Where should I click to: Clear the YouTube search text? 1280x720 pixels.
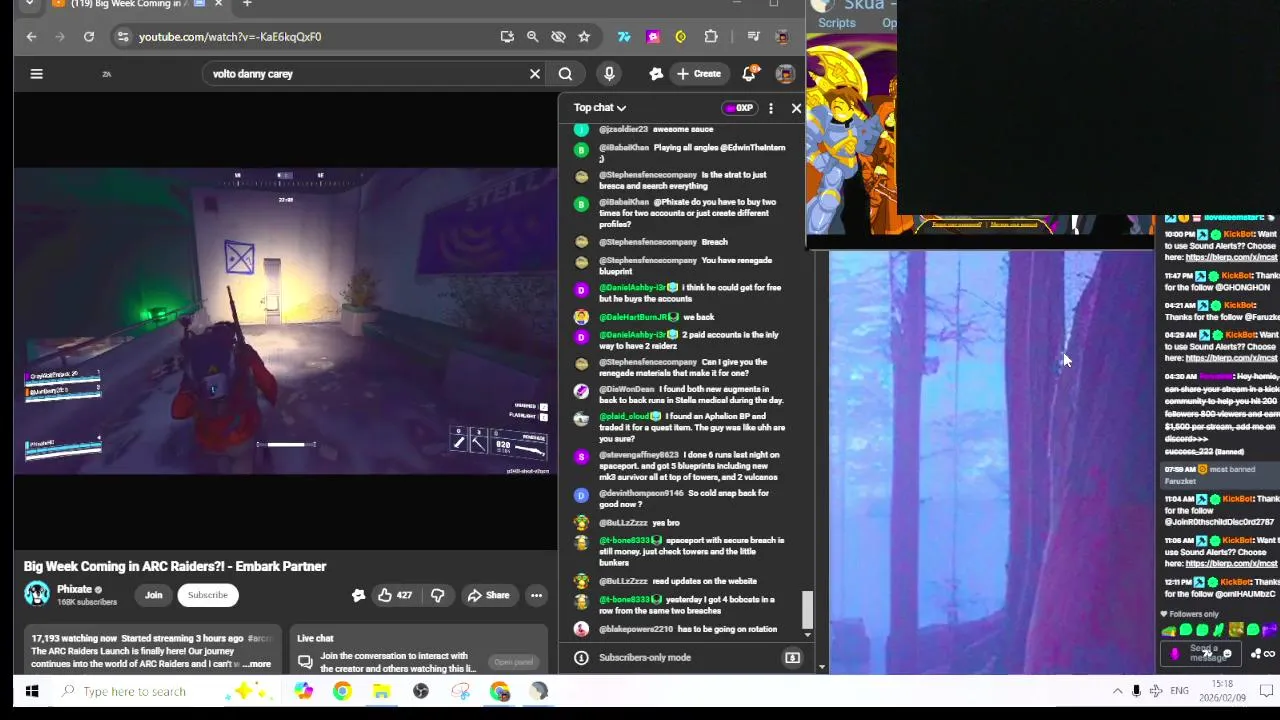pos(535,73)
